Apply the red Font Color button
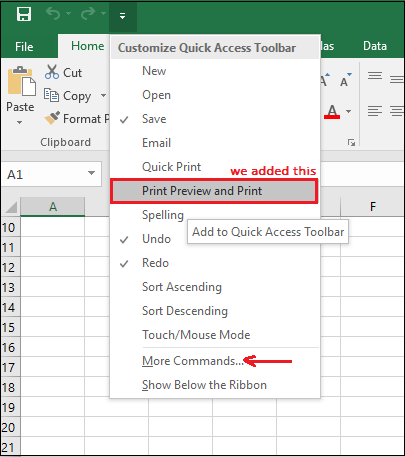Screen dimensions: 405x457 click(x=332, y=111)
